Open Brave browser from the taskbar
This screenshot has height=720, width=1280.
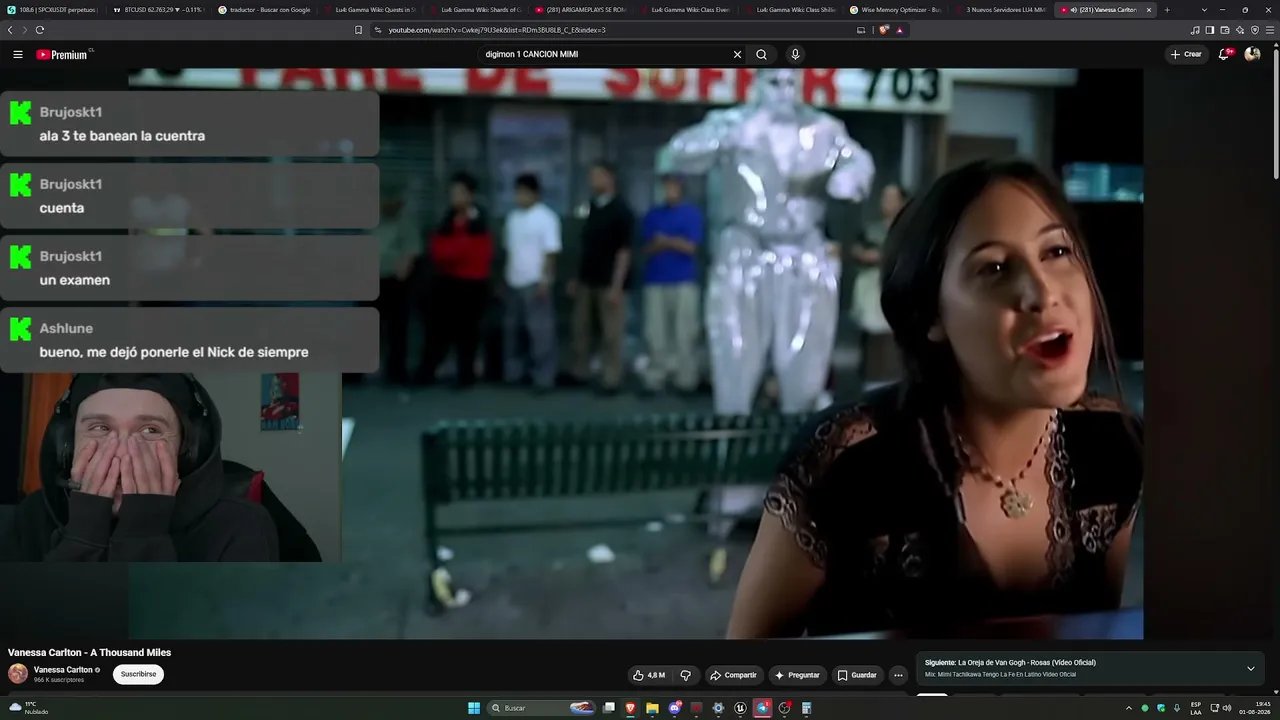pos(630,708)
